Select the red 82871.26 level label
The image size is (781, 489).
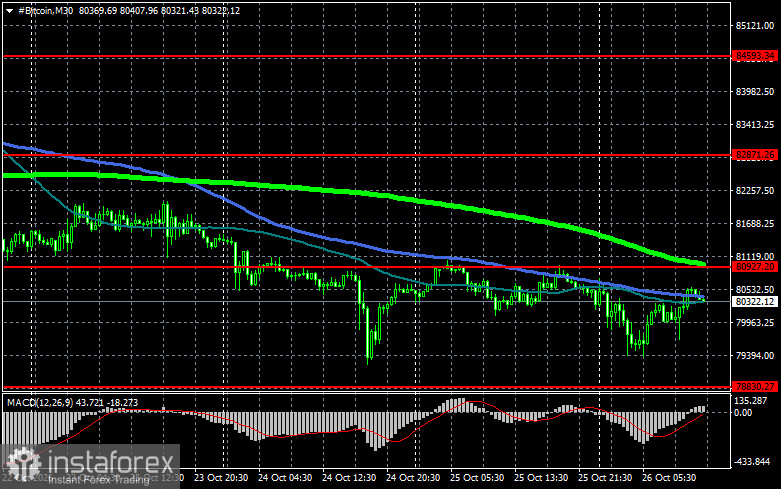click(x=755, y=155)
